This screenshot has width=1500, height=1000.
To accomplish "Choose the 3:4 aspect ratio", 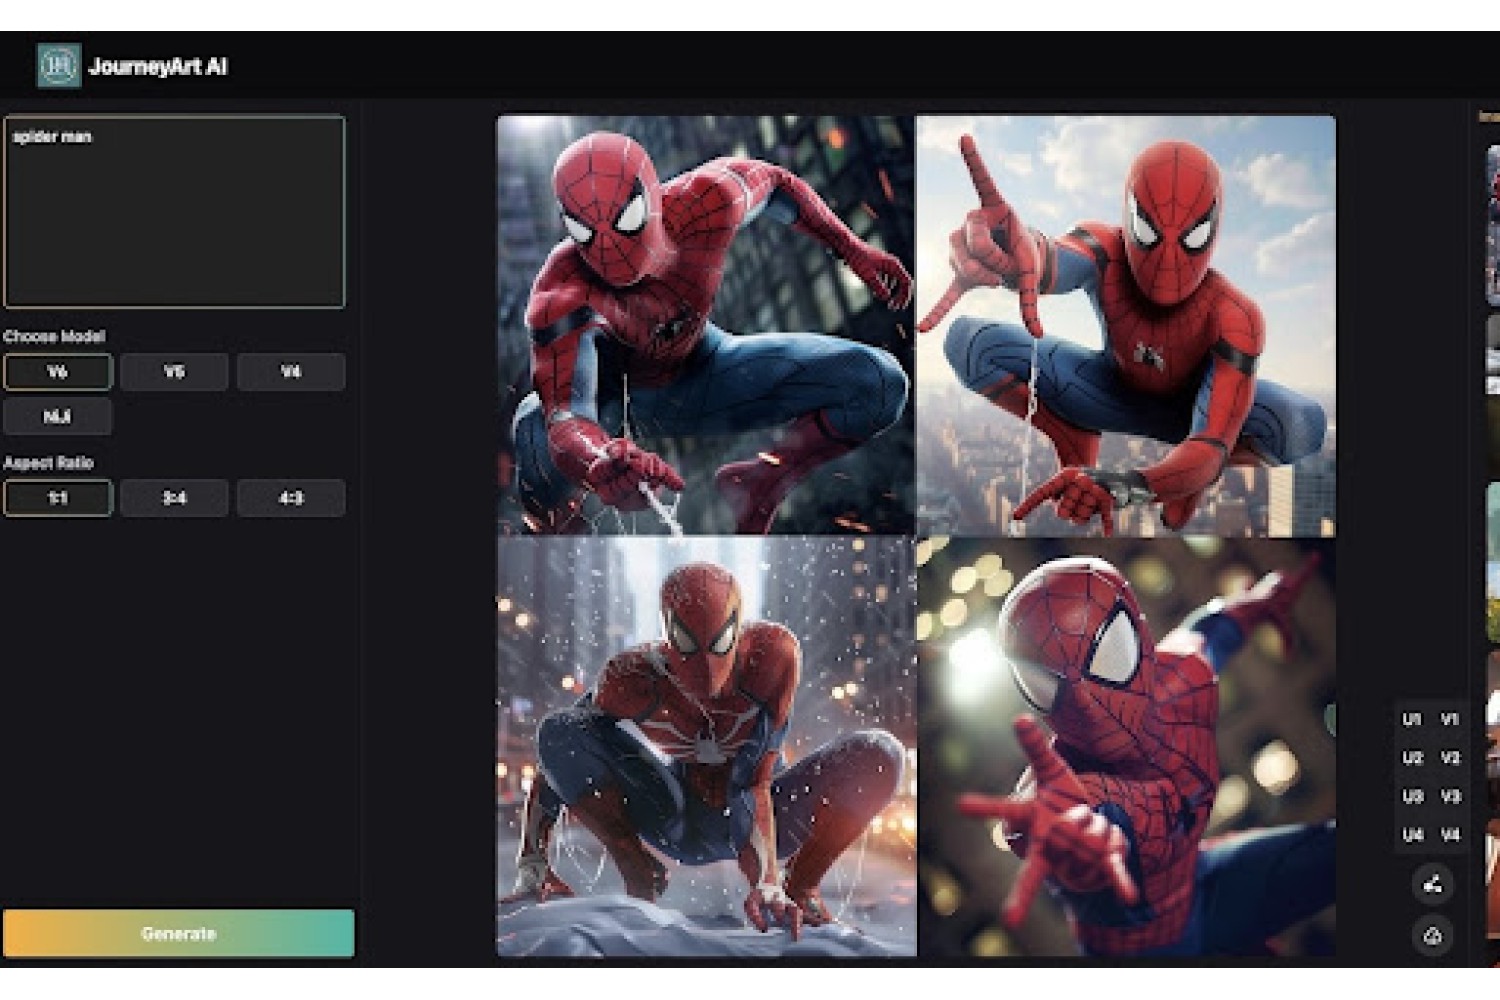I will [174, 498].
